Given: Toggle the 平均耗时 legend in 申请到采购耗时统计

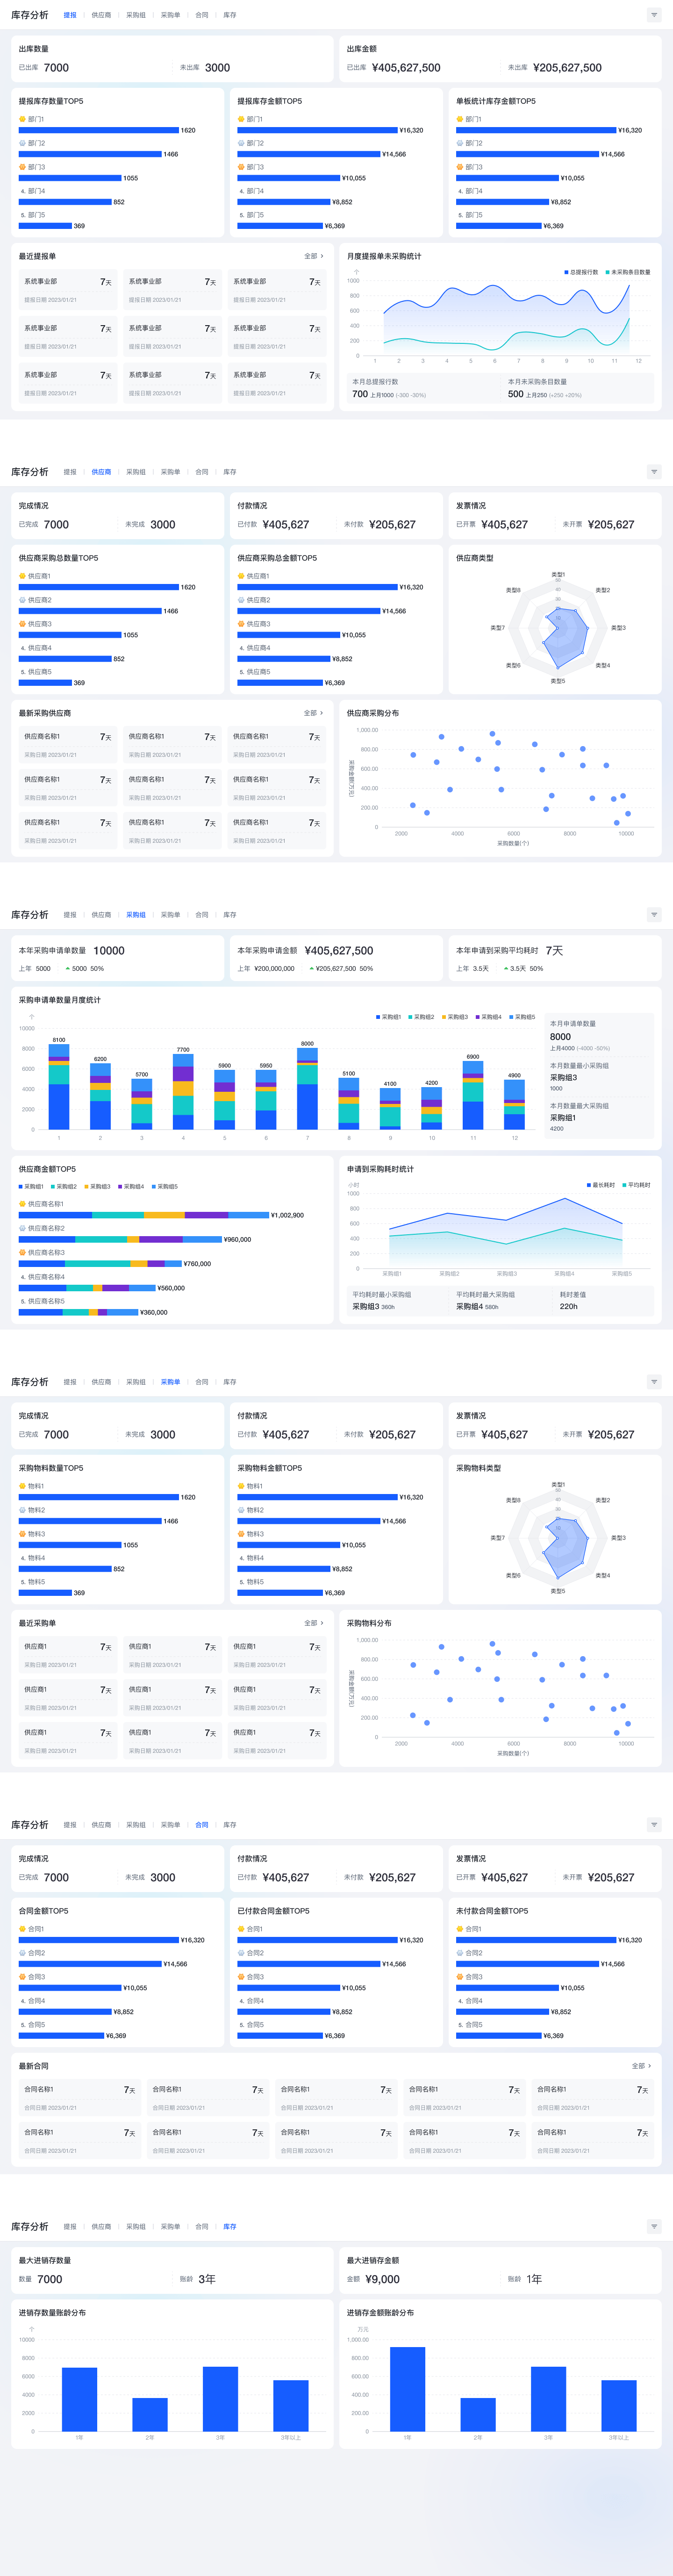Looking at the screenshot, I should pyautogui.click(x=636, y=1186).
